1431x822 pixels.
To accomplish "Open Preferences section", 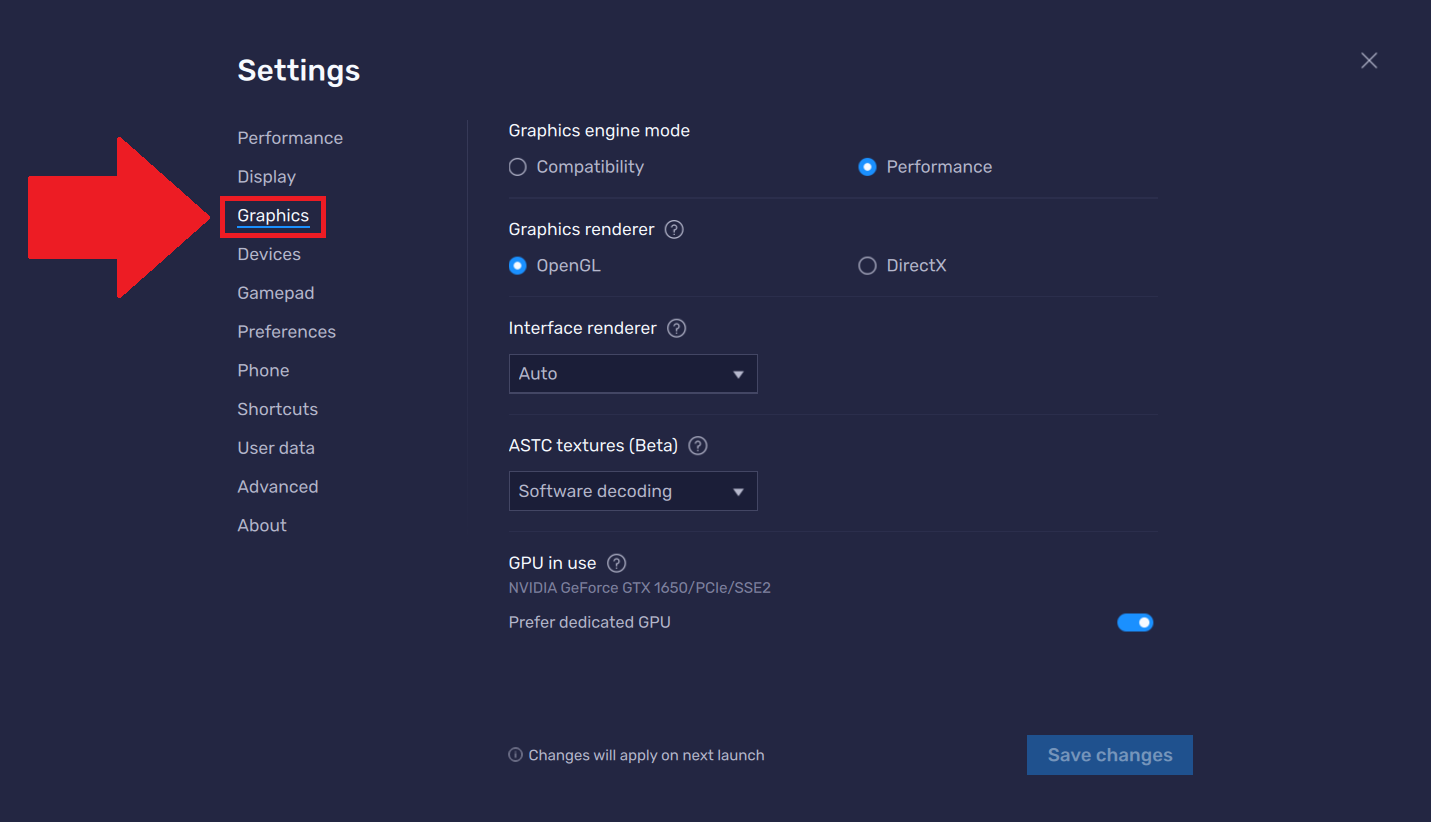I will pos(286,332).
